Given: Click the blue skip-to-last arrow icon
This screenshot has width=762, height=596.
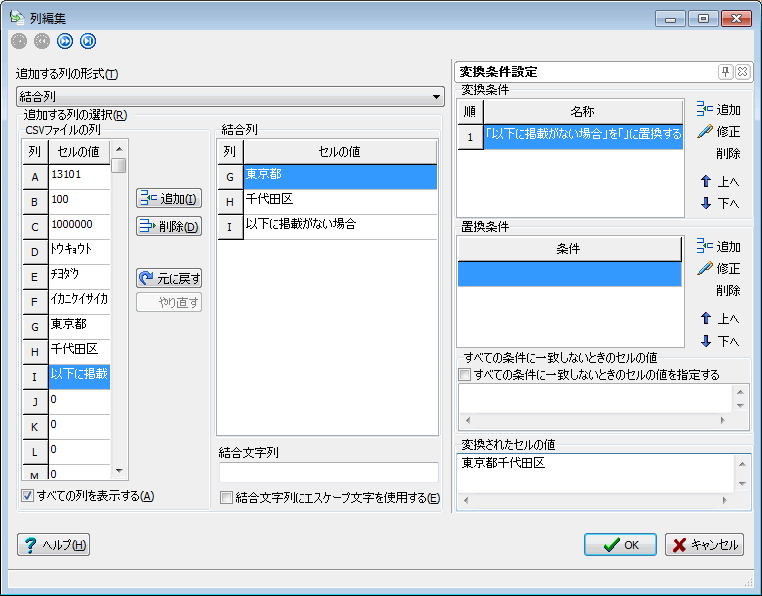Looking at the screenshot, I should [x=88, y=41].
